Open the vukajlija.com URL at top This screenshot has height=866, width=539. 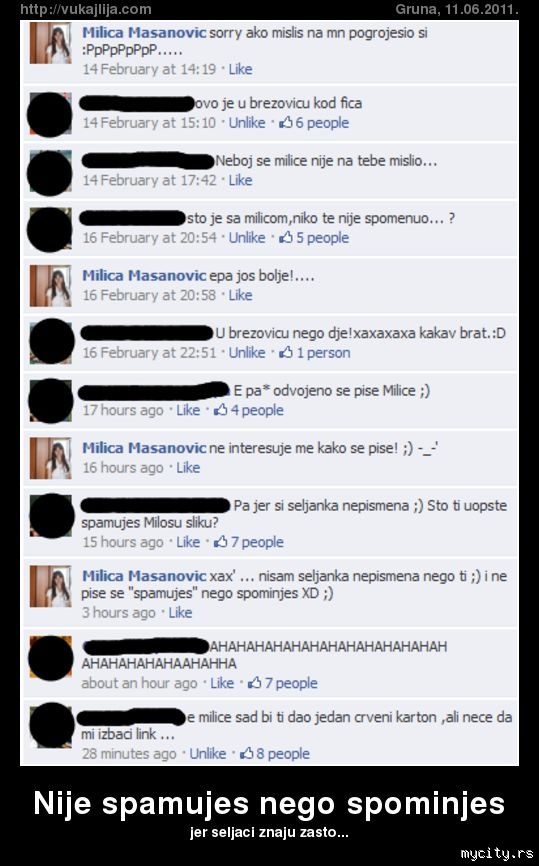(86, 9)
